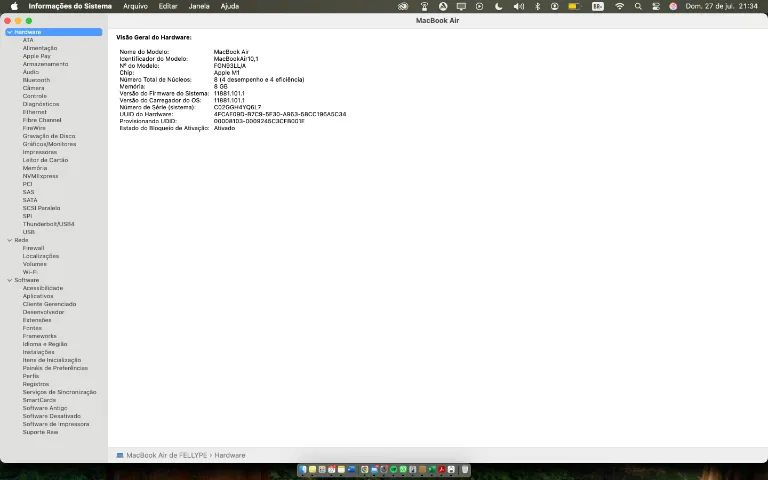
Task: Open the Trash in the Dock
Action: coord(465,469)
